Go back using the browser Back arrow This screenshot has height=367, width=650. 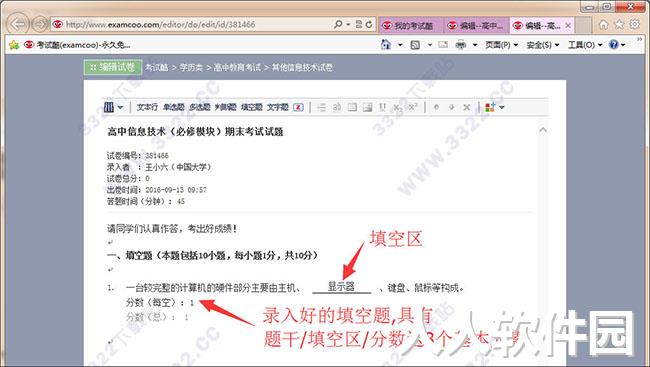(x=18, y=24)
